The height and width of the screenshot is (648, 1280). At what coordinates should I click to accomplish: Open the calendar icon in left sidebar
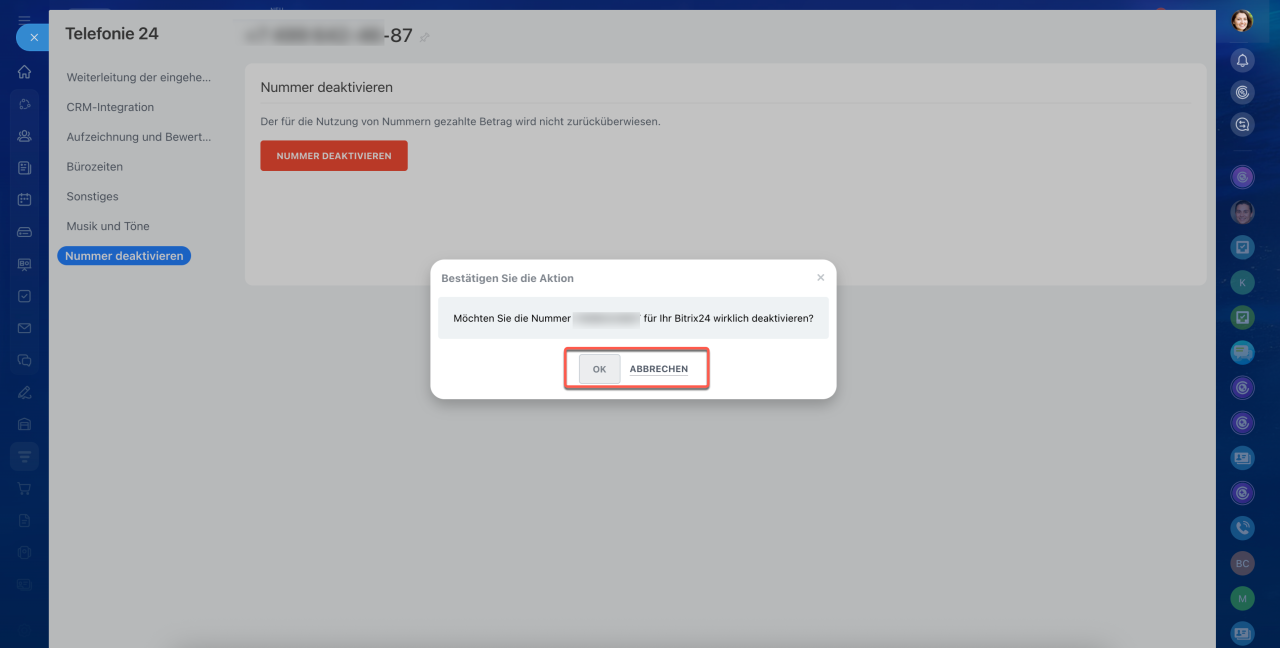point(25,200)
